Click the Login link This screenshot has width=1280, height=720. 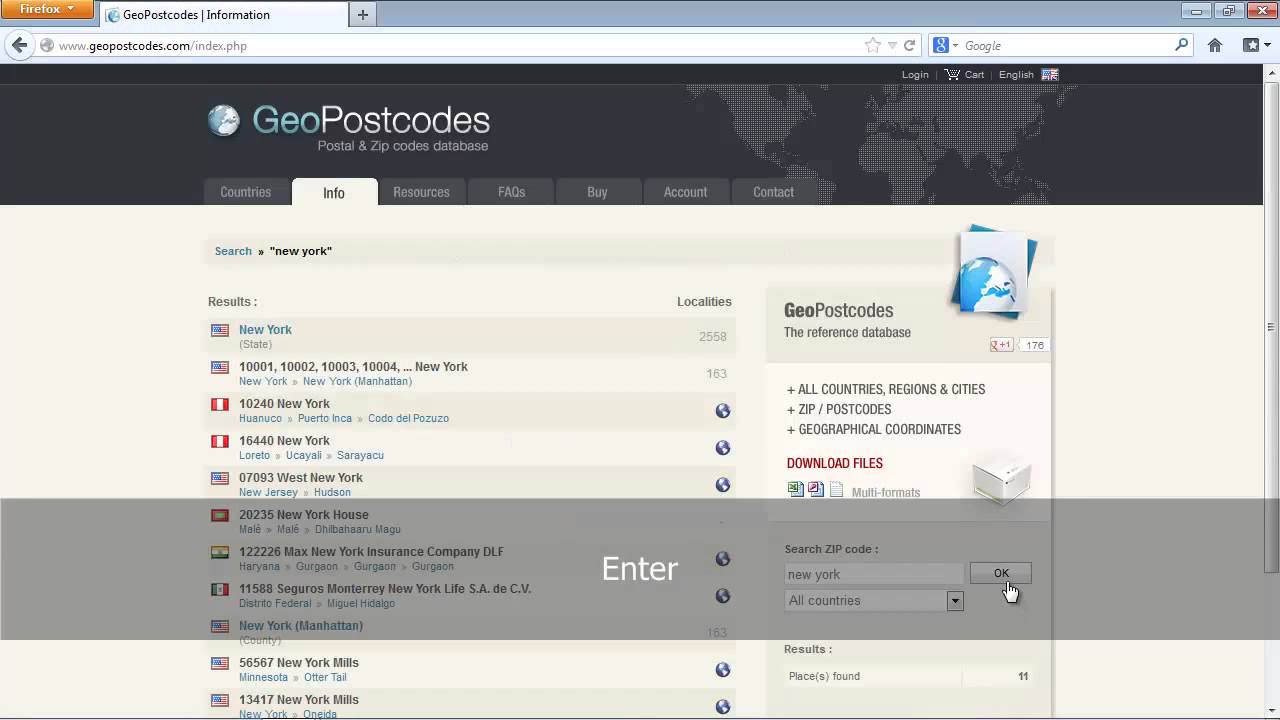(x=915, y=74)
